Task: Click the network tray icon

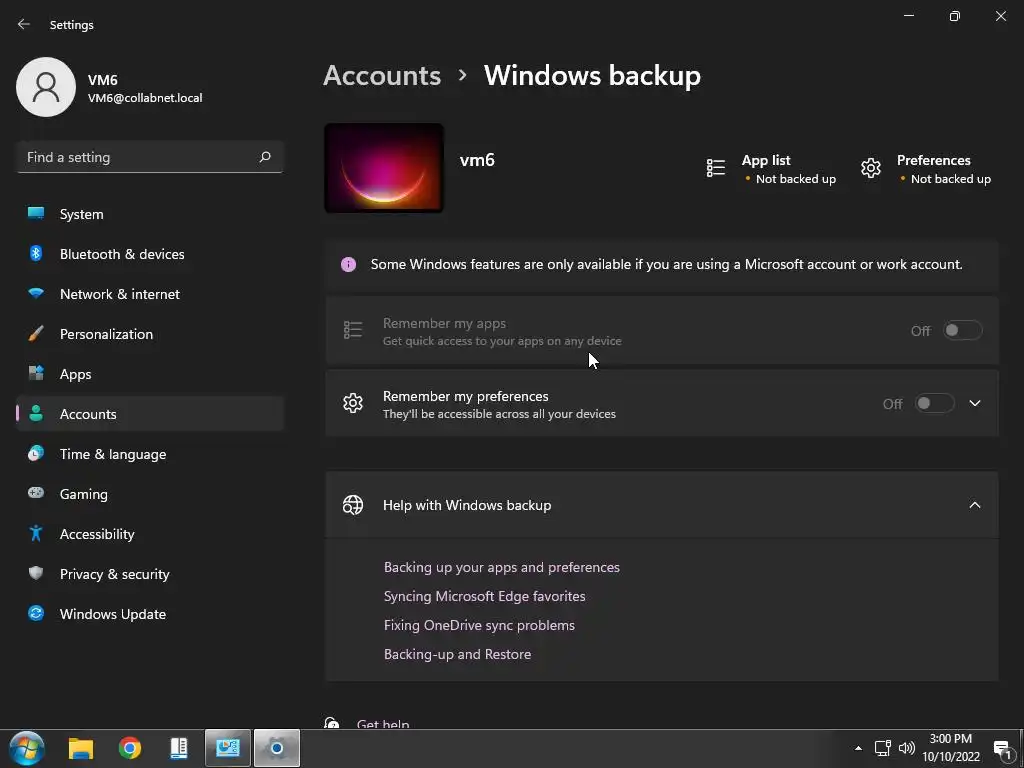Action: [883, 748]
